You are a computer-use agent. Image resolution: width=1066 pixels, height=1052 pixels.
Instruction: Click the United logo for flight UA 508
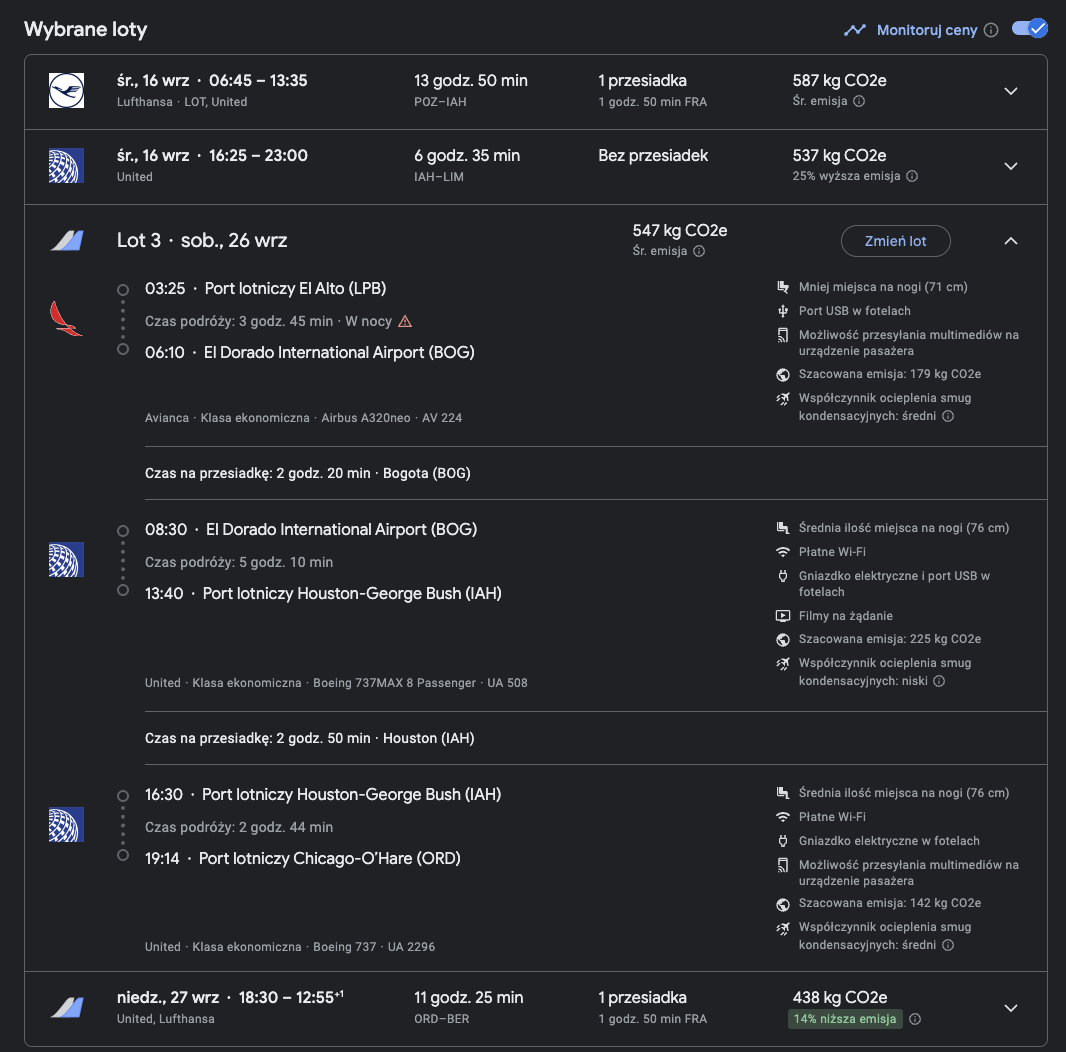(x=67, y=560)
